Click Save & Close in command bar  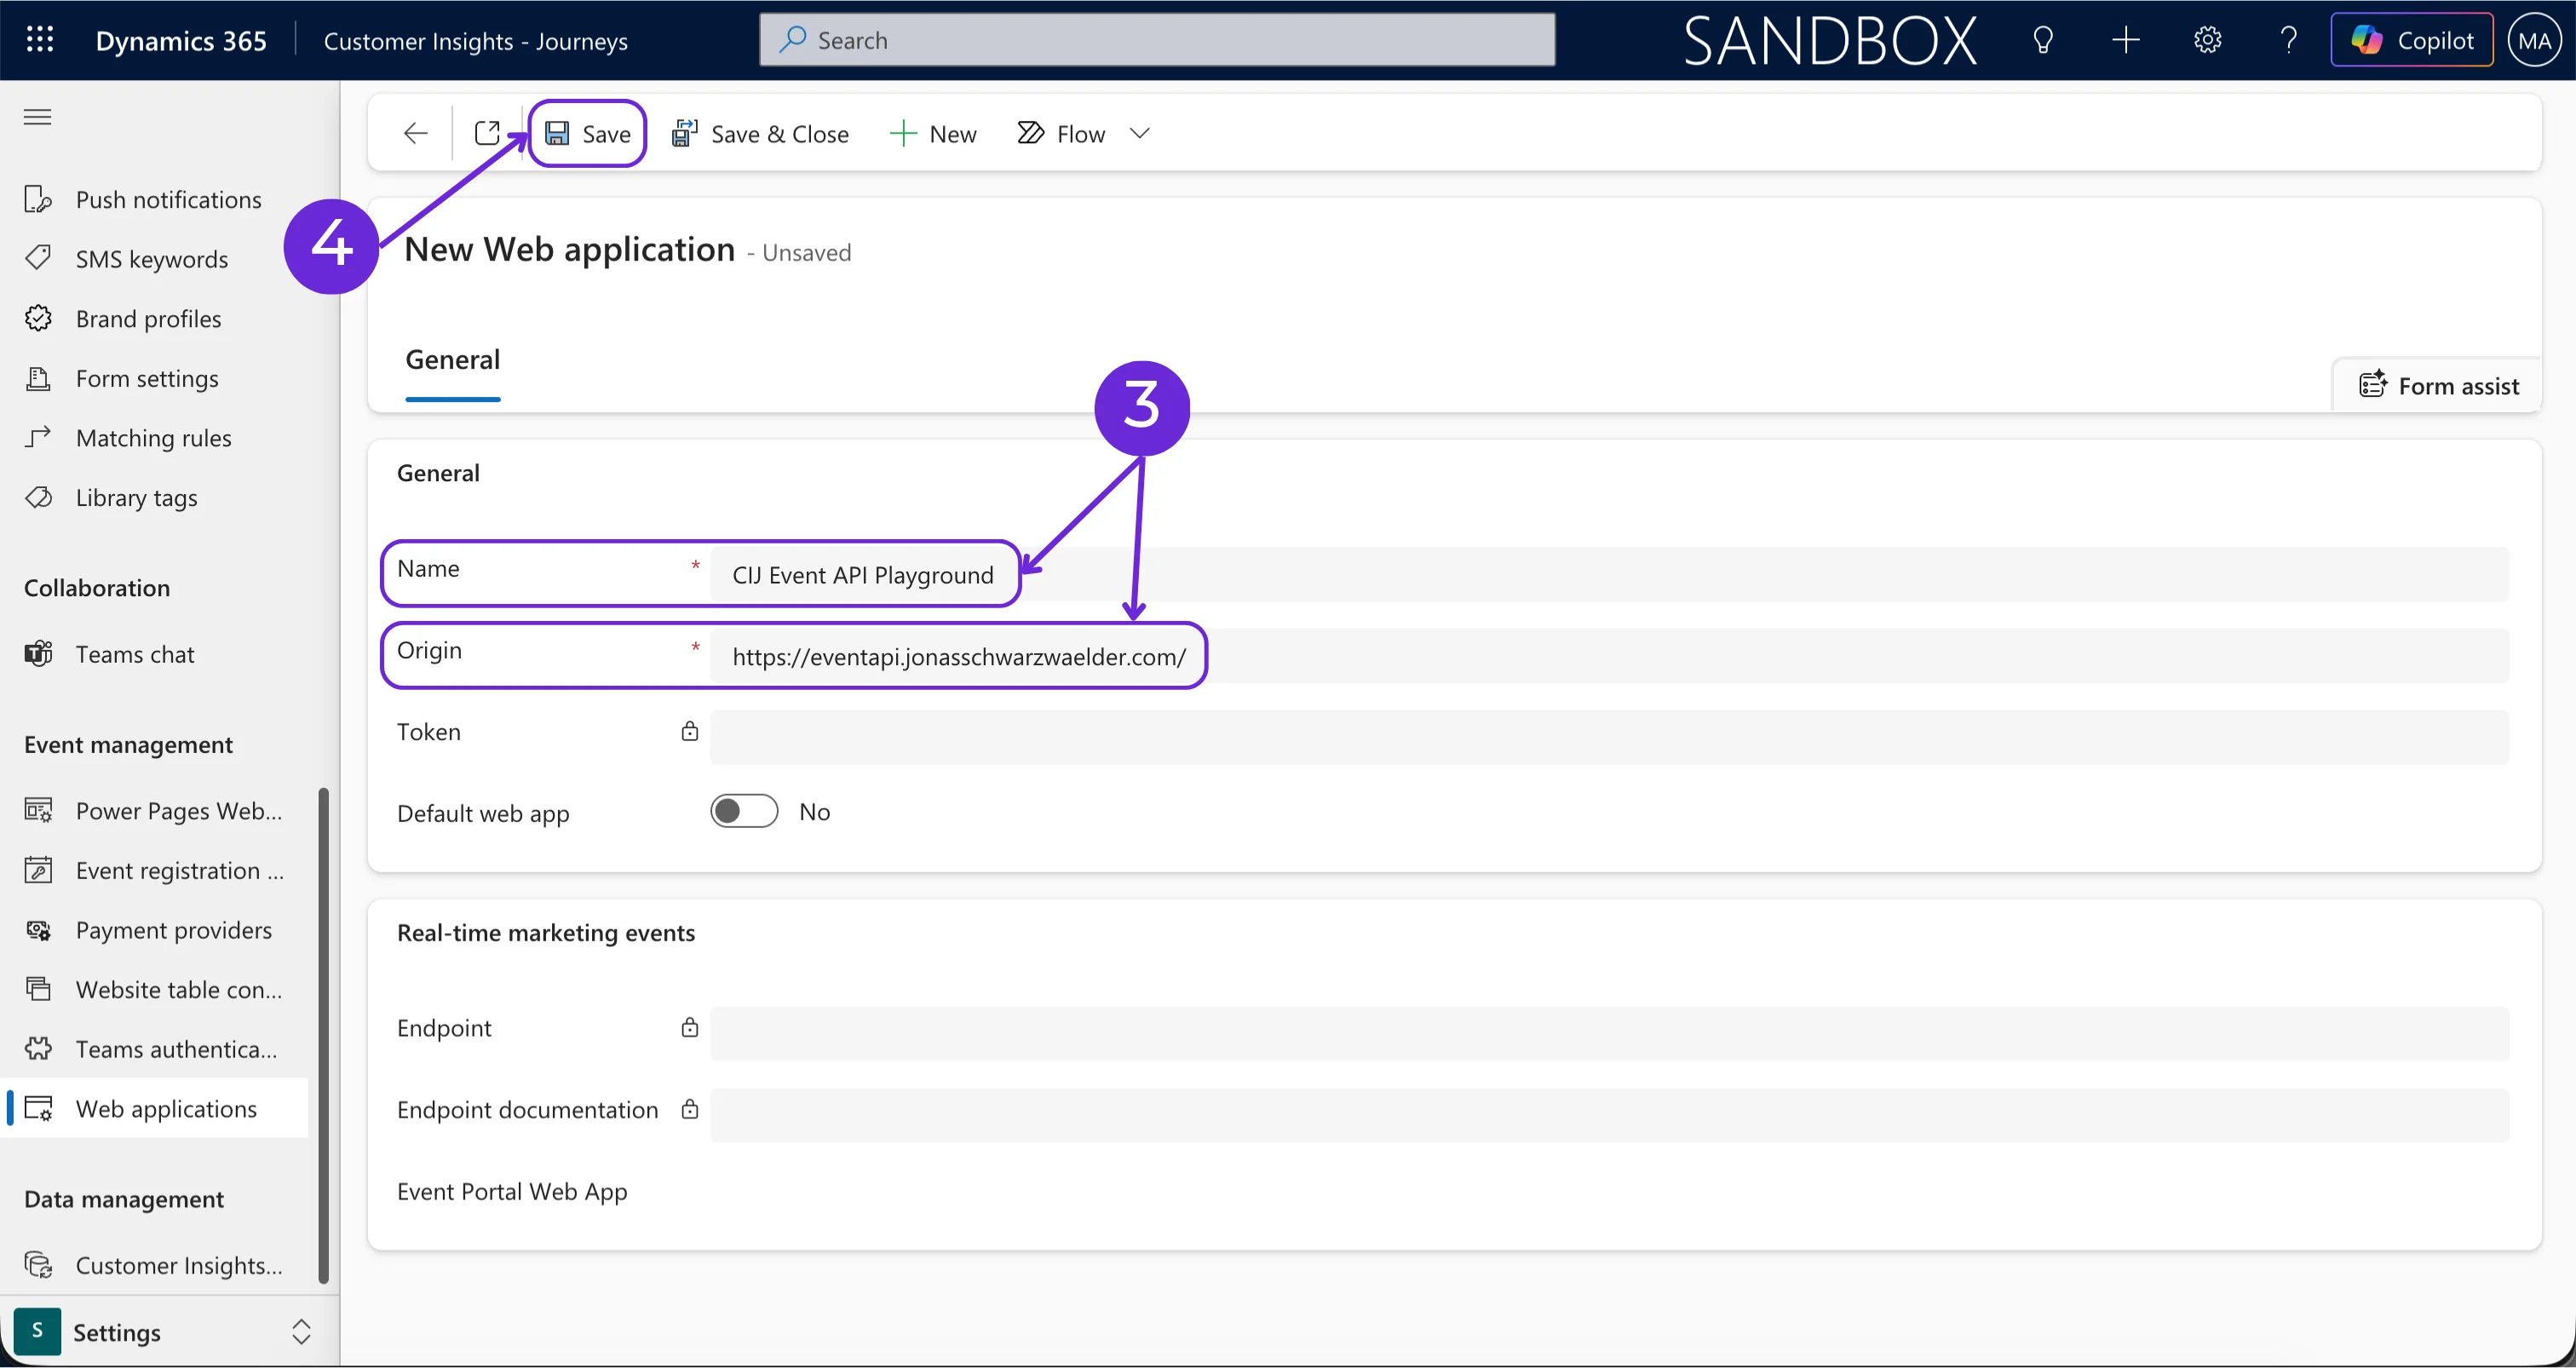pos(760,133)
